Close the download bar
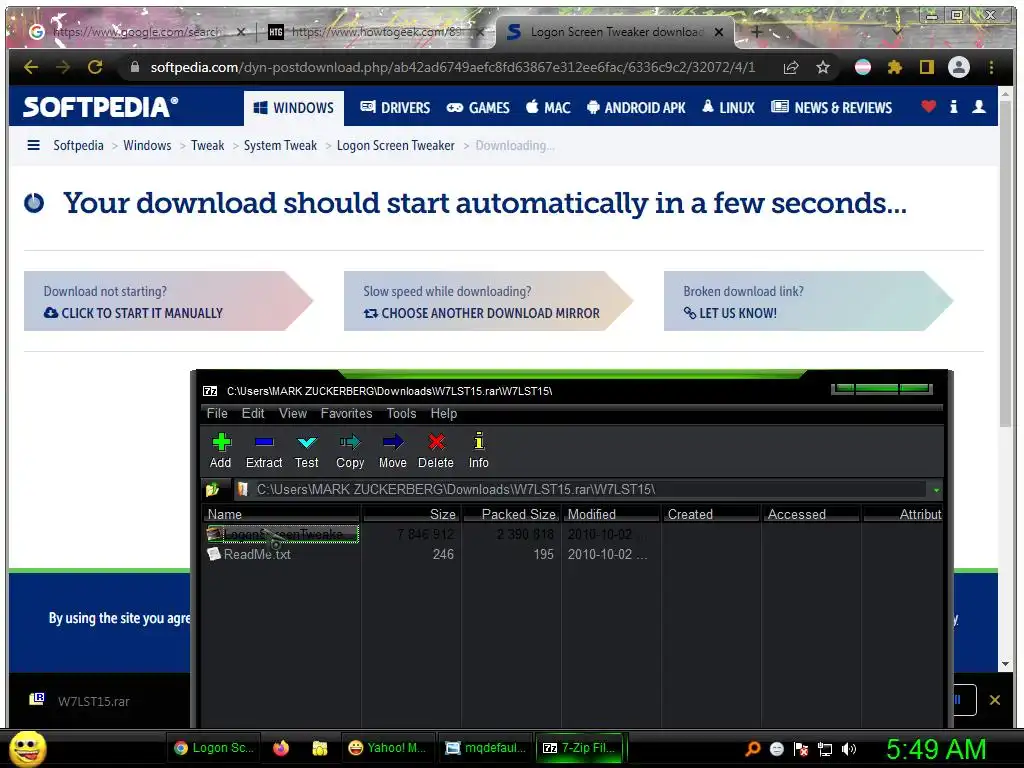Image resolution: width=1024 pixels, height=768 pixels. tap(995, 700)
